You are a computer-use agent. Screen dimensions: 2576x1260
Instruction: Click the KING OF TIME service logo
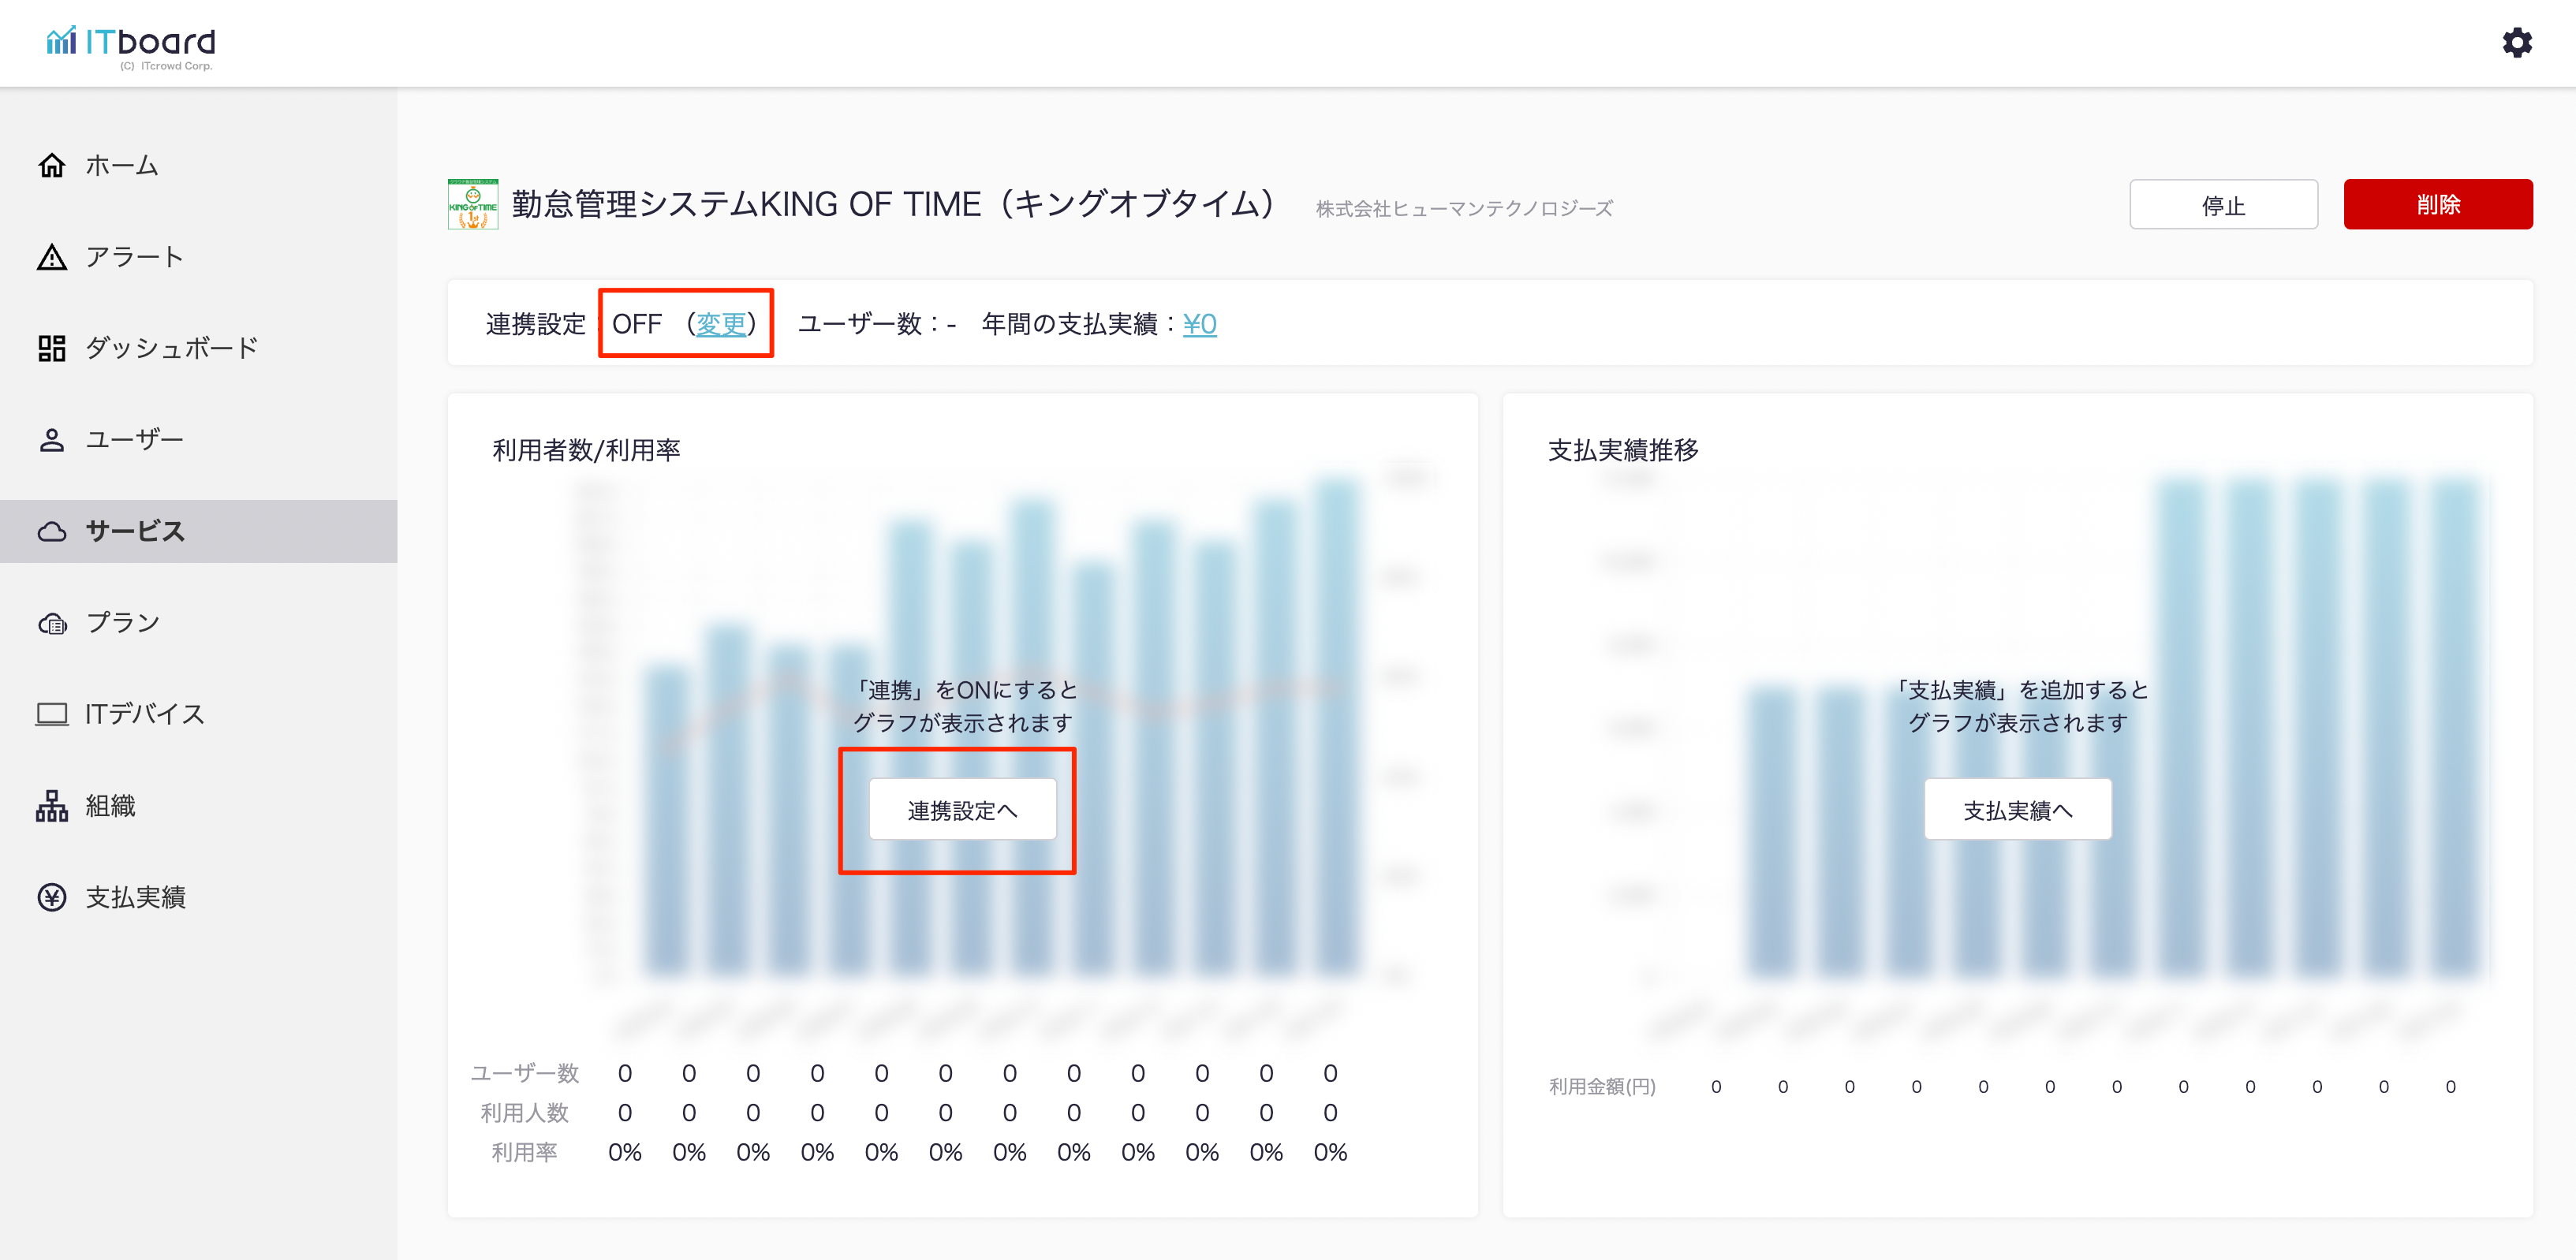pyautogui.click(x=473, y=205)
